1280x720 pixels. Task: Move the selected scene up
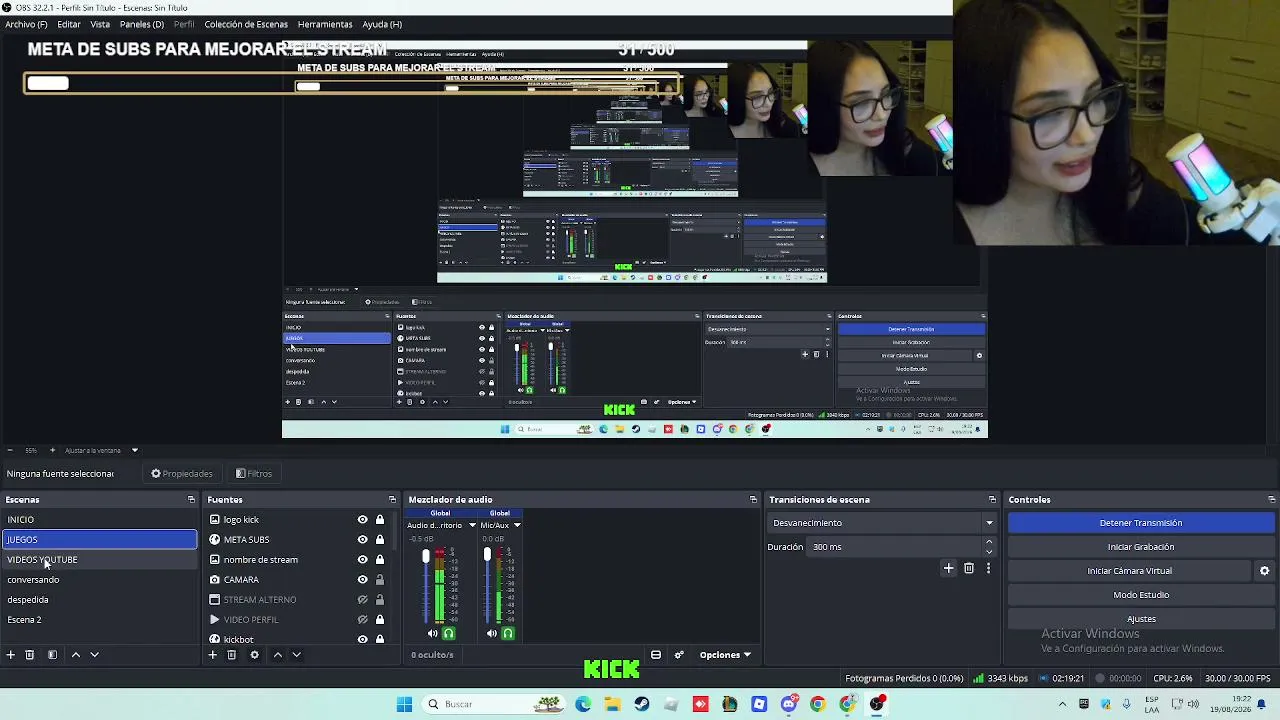[75, 655]
